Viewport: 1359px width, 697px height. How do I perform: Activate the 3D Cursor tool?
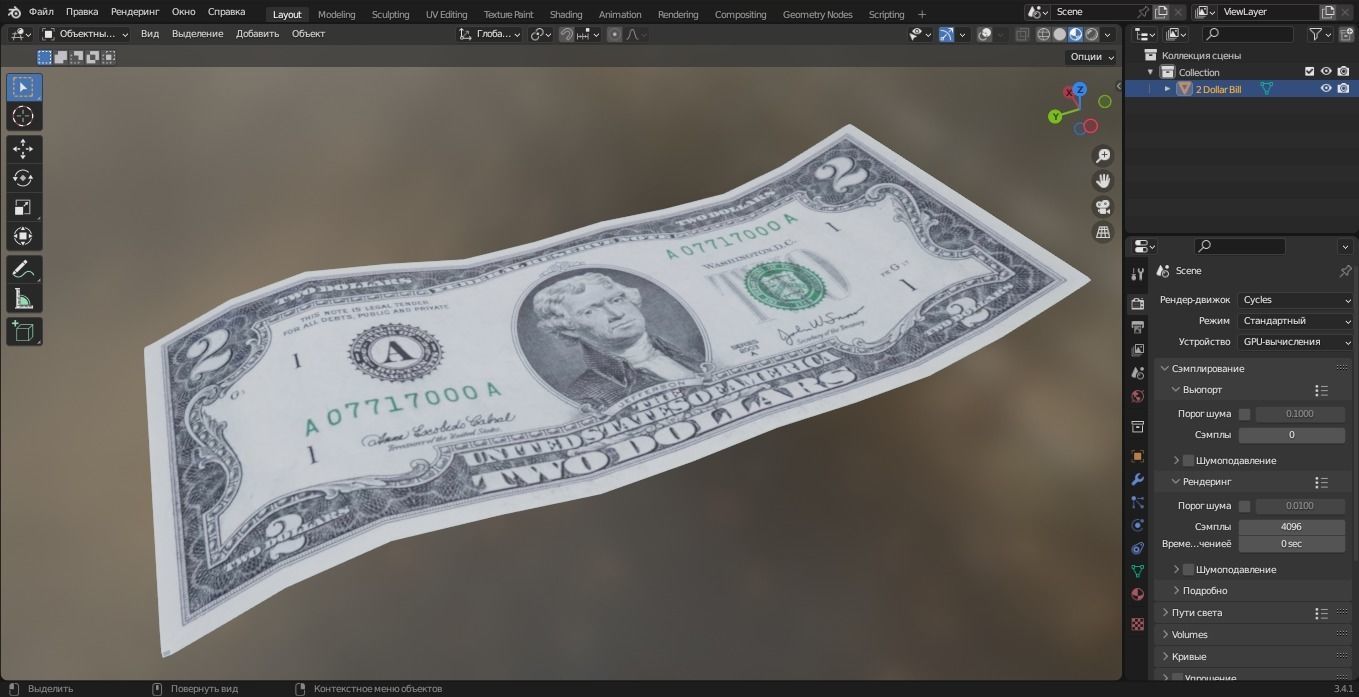23,116
